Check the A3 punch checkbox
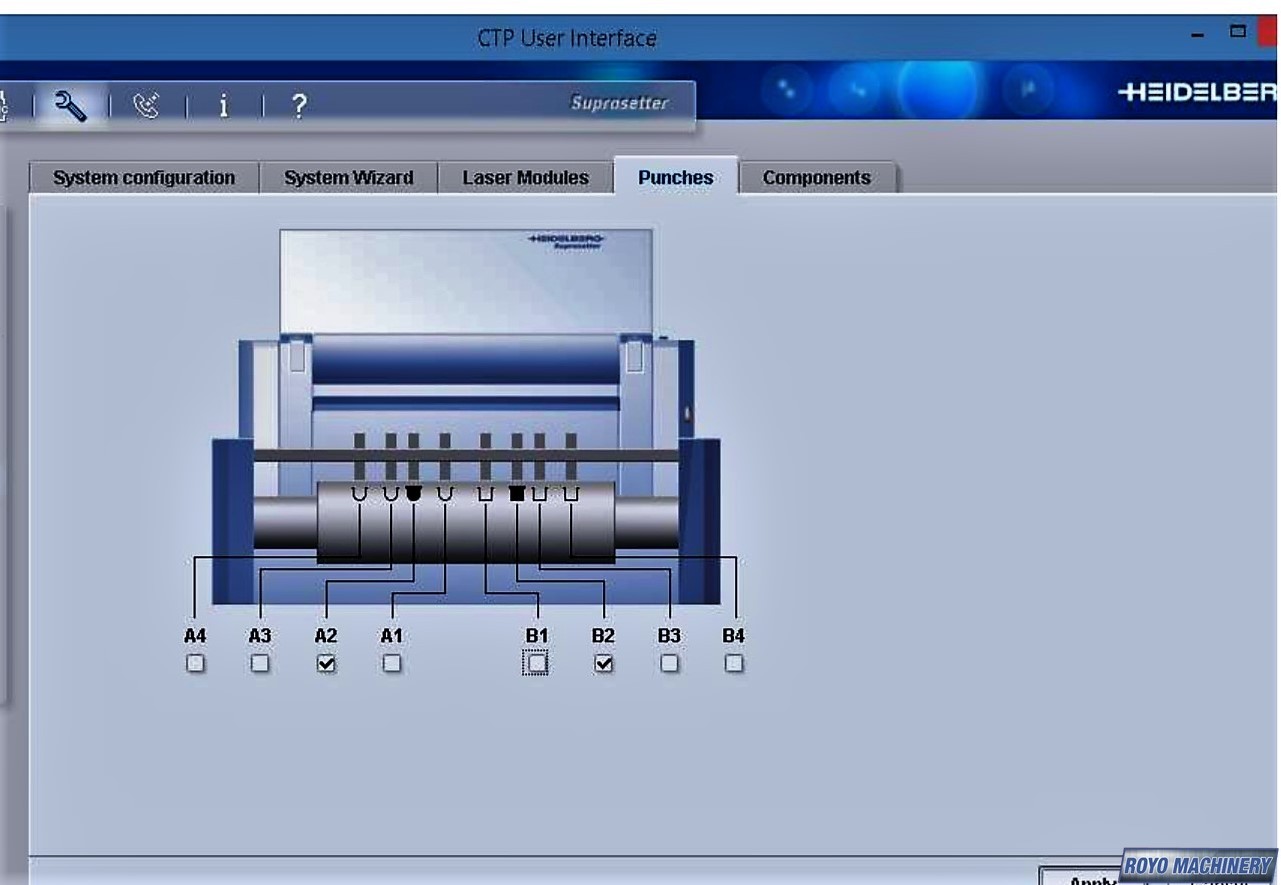This screenshot has width=1281, height=885. pyautogui.click(x=260, y=663)
